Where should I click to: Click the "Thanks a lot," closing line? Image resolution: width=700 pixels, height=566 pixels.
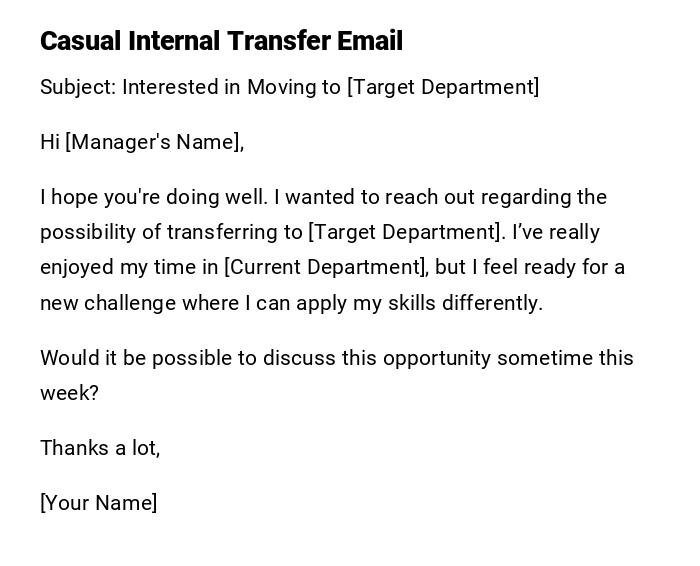[100, 448]
